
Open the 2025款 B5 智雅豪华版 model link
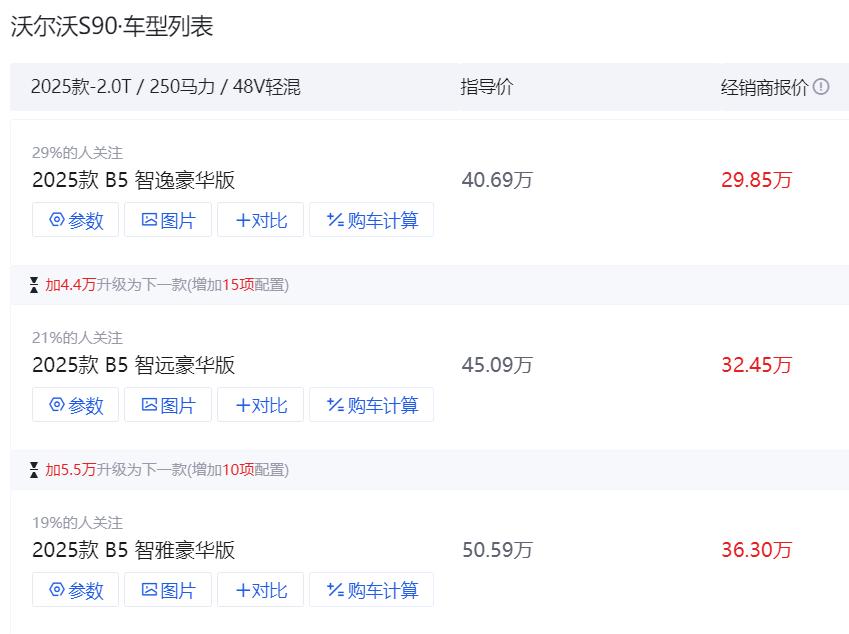[x=133, y=550]
